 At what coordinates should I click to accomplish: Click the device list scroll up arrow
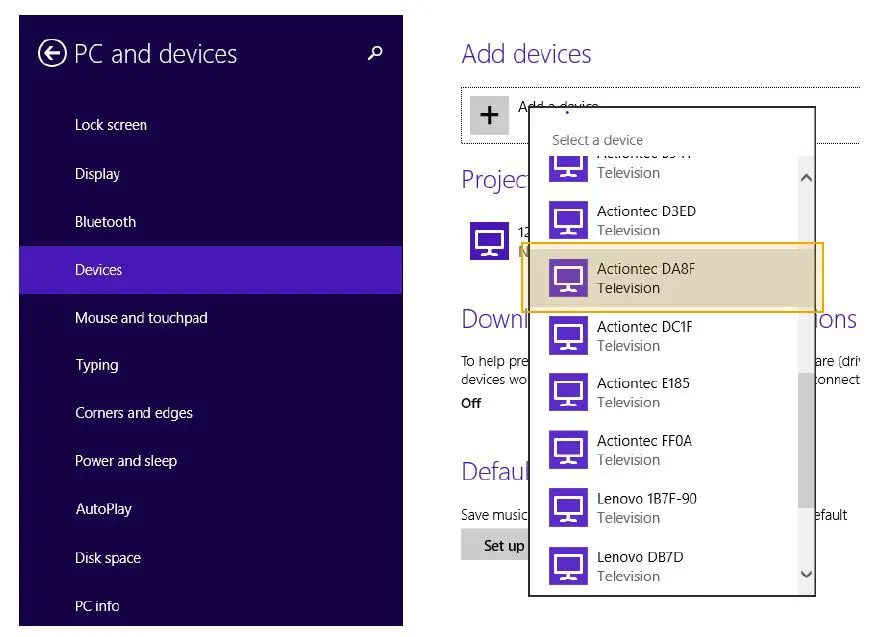click(806, 177)
